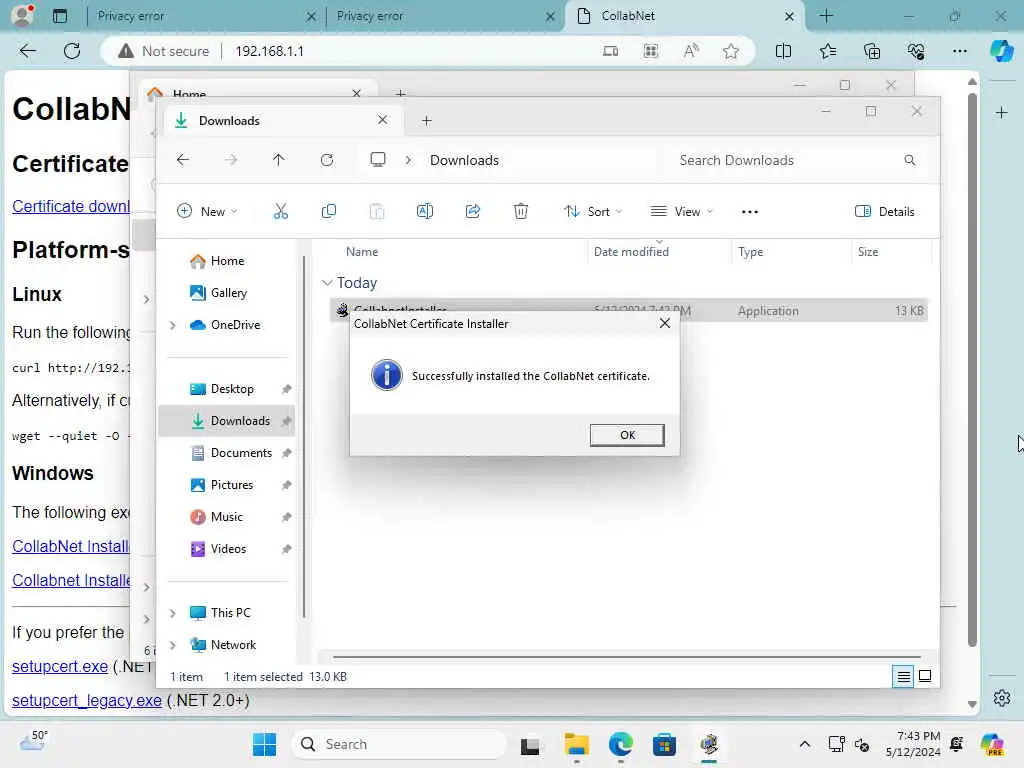Expand the This PC tree node
Viewport: 1024px width, 768px height.
point(172,613)
